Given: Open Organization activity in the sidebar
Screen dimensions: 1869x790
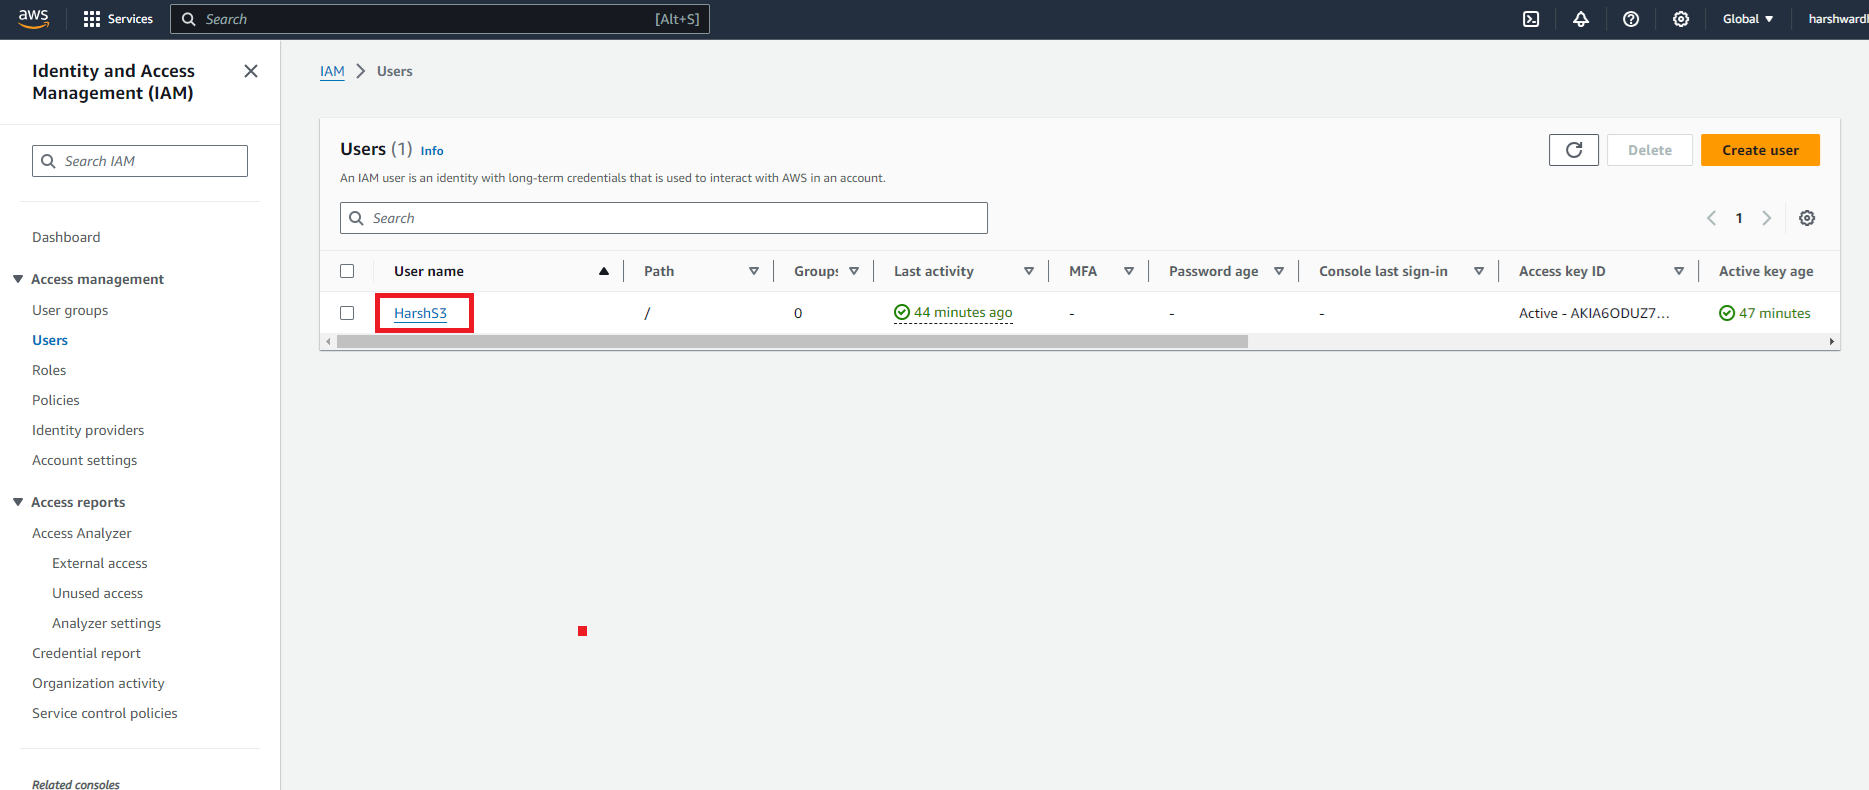Looking at the screenshot, I should point(98,683).
